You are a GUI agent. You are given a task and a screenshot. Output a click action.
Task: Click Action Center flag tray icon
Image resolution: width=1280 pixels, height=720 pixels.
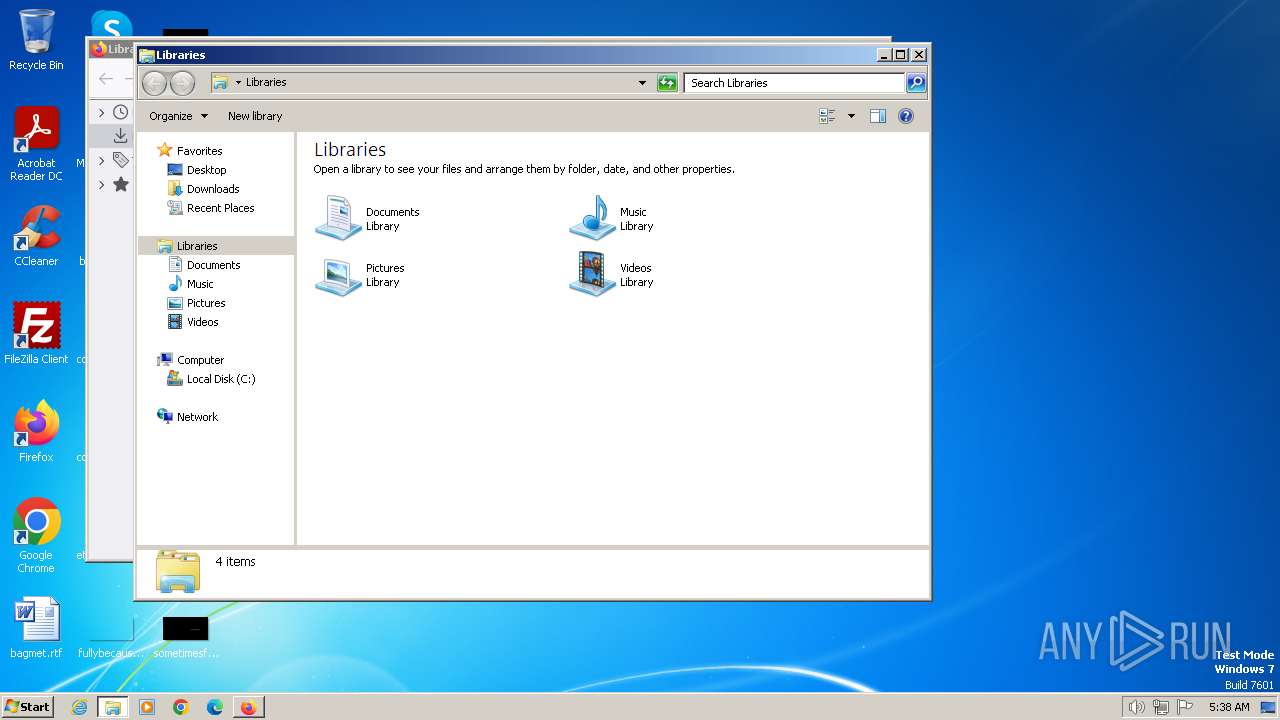point(1185,707)
